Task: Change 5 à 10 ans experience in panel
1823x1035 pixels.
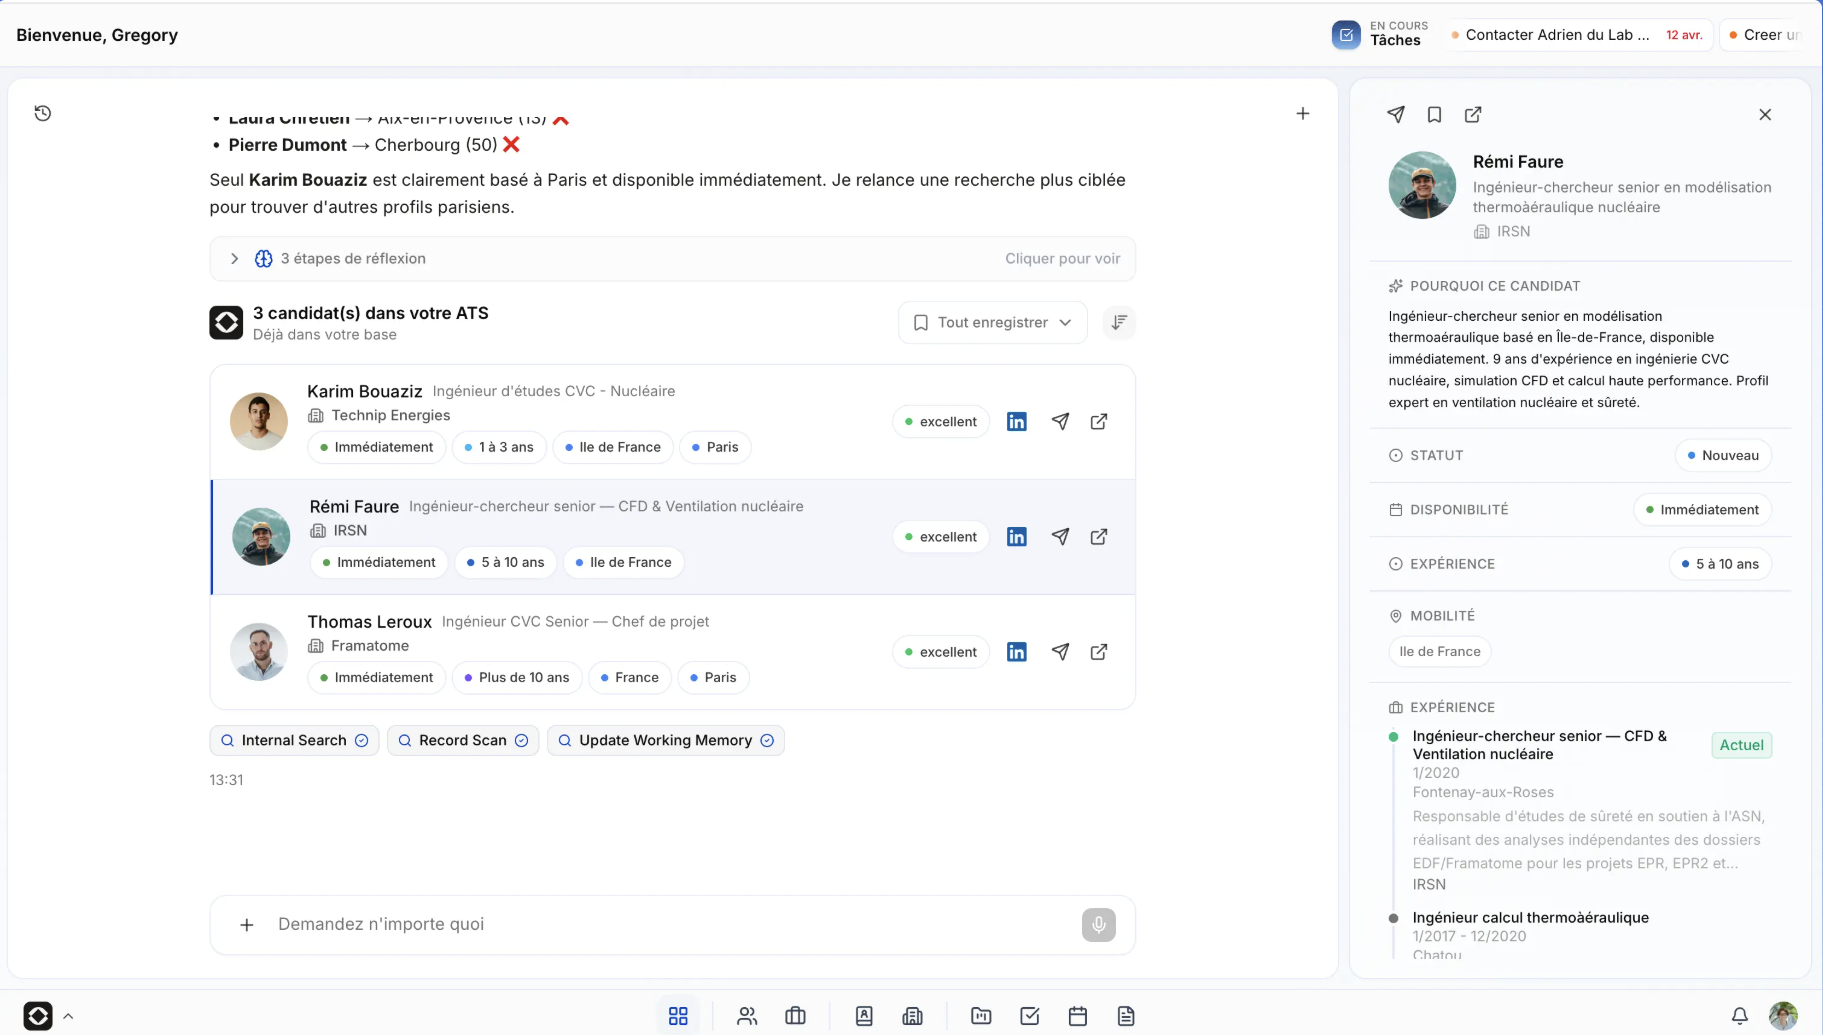Action: coord(1719,564)
